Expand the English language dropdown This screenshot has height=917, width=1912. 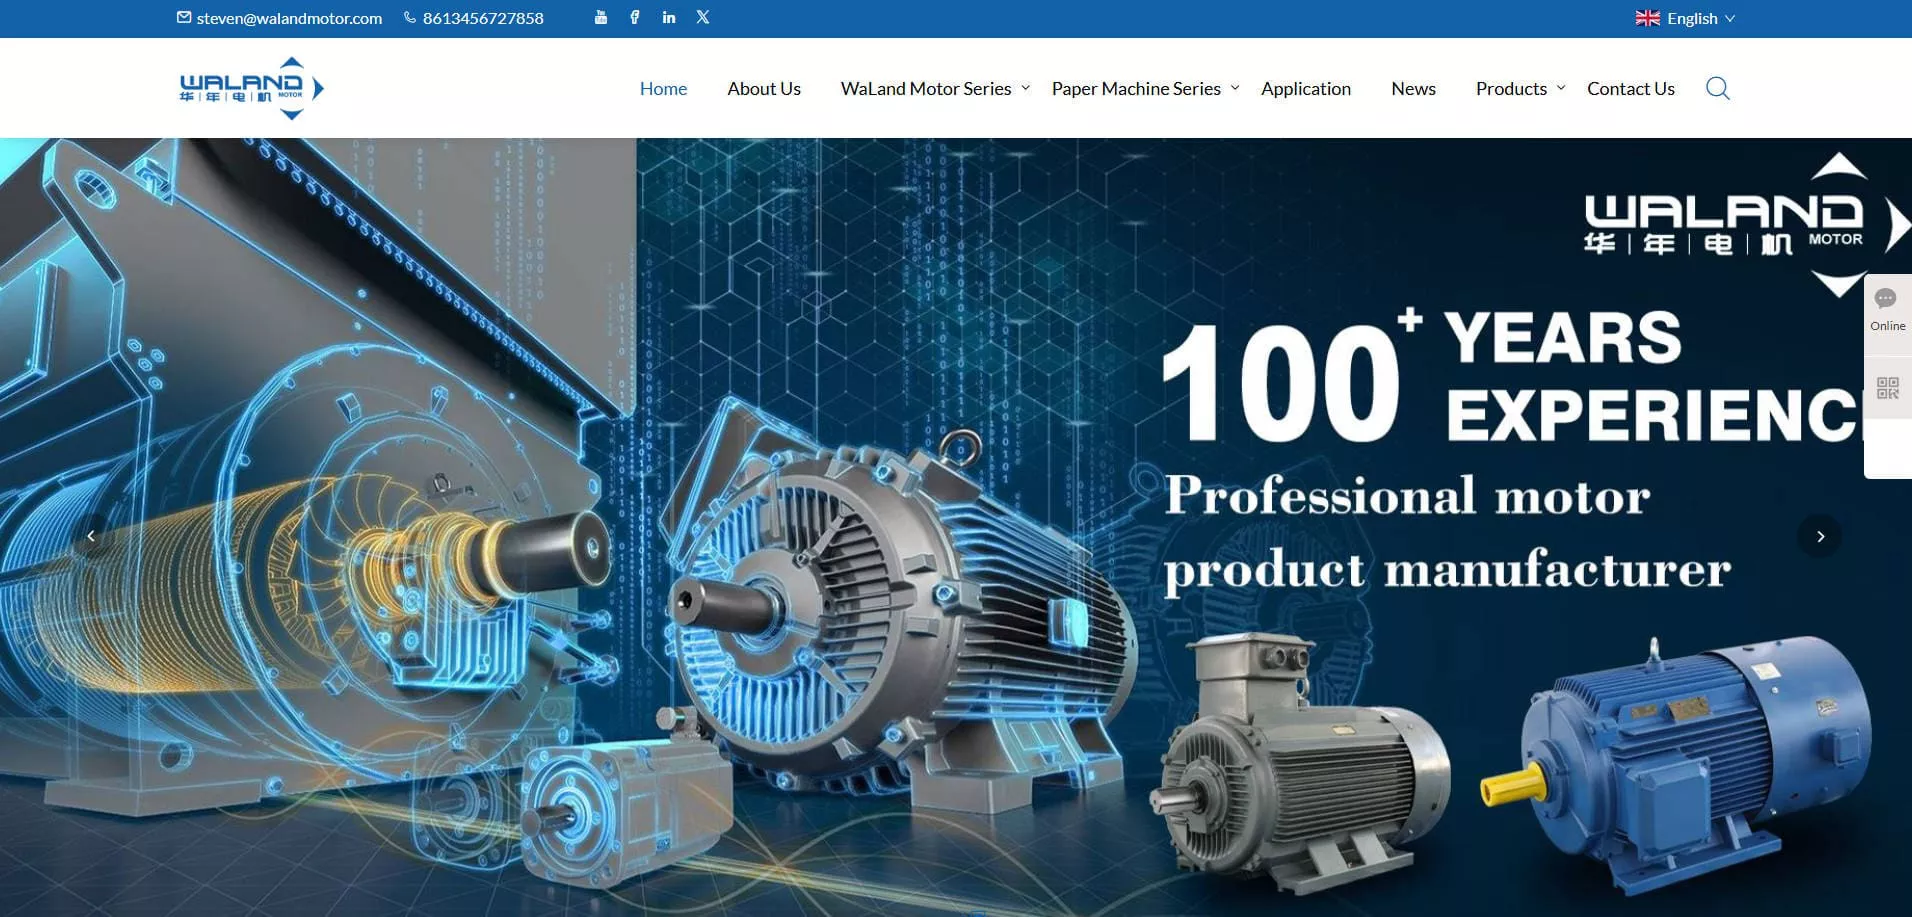[1699, 18]
